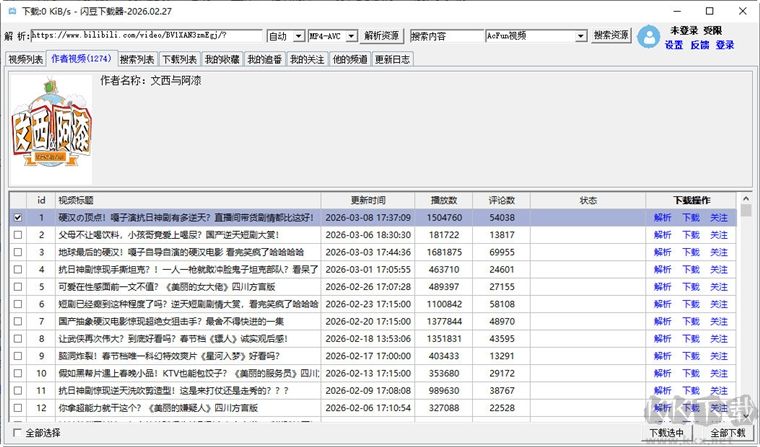The height and width of the screenshot is (447, 760).
Task: Open the 反馈 link
Action: (x=700, y=45)
